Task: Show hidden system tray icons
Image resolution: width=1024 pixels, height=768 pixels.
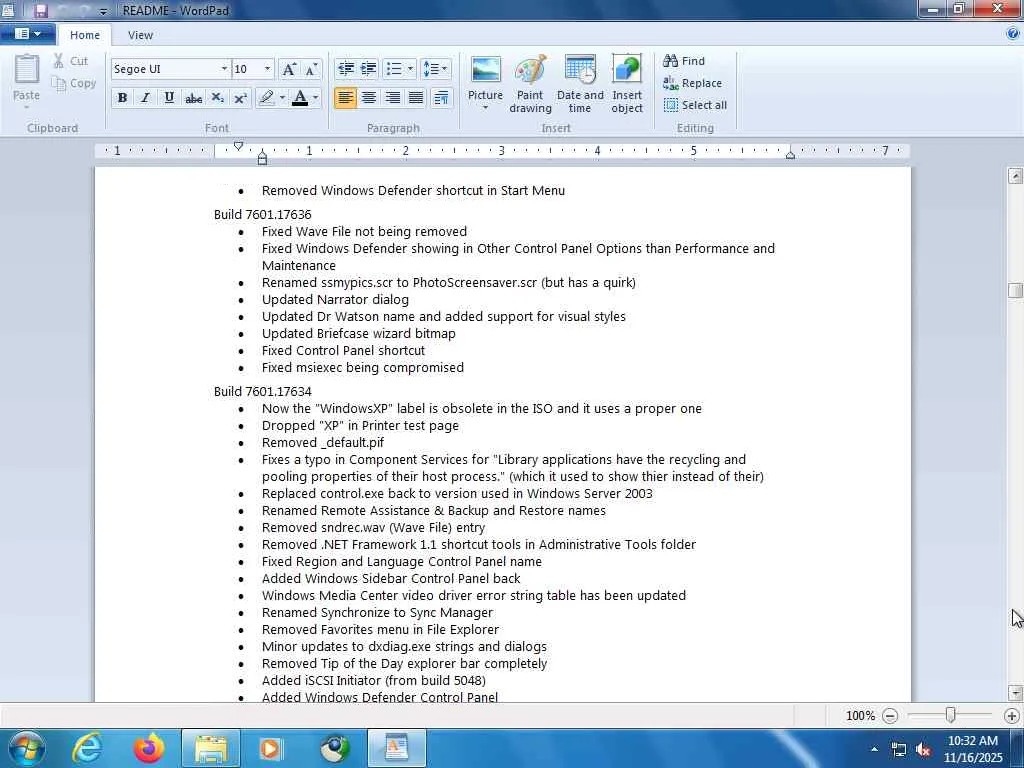Action: (874, 749)
